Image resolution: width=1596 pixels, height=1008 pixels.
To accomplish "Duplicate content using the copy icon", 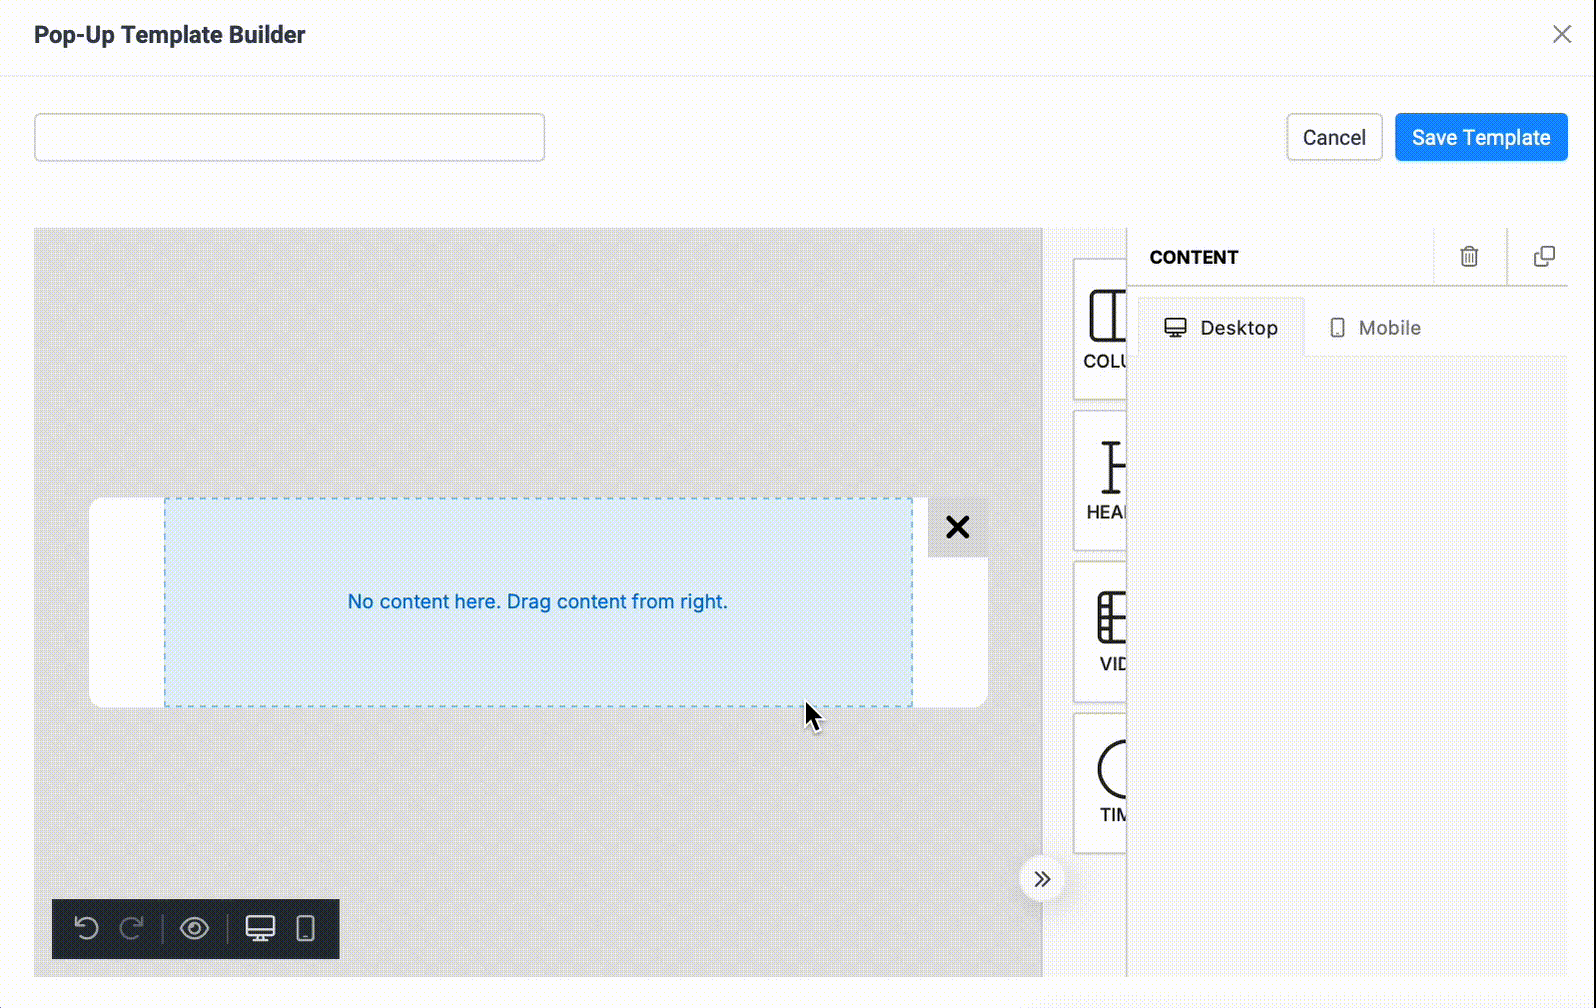I will pyautogui.click(x=1544, y=257).
